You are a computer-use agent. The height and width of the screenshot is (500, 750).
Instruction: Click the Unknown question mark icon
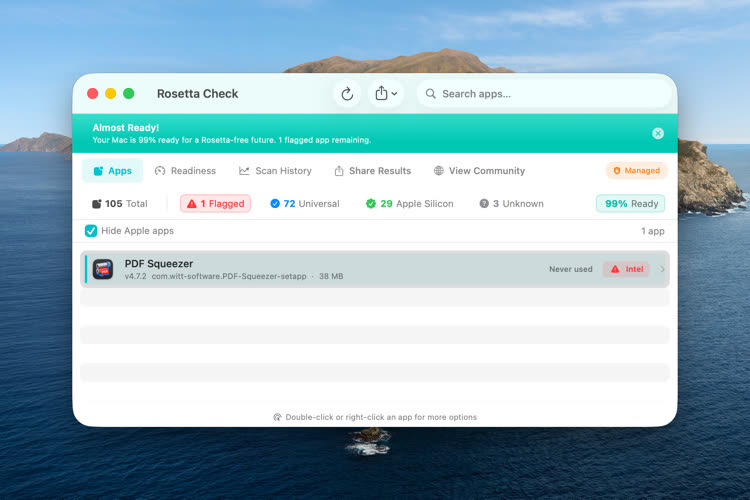coord(484,203)
